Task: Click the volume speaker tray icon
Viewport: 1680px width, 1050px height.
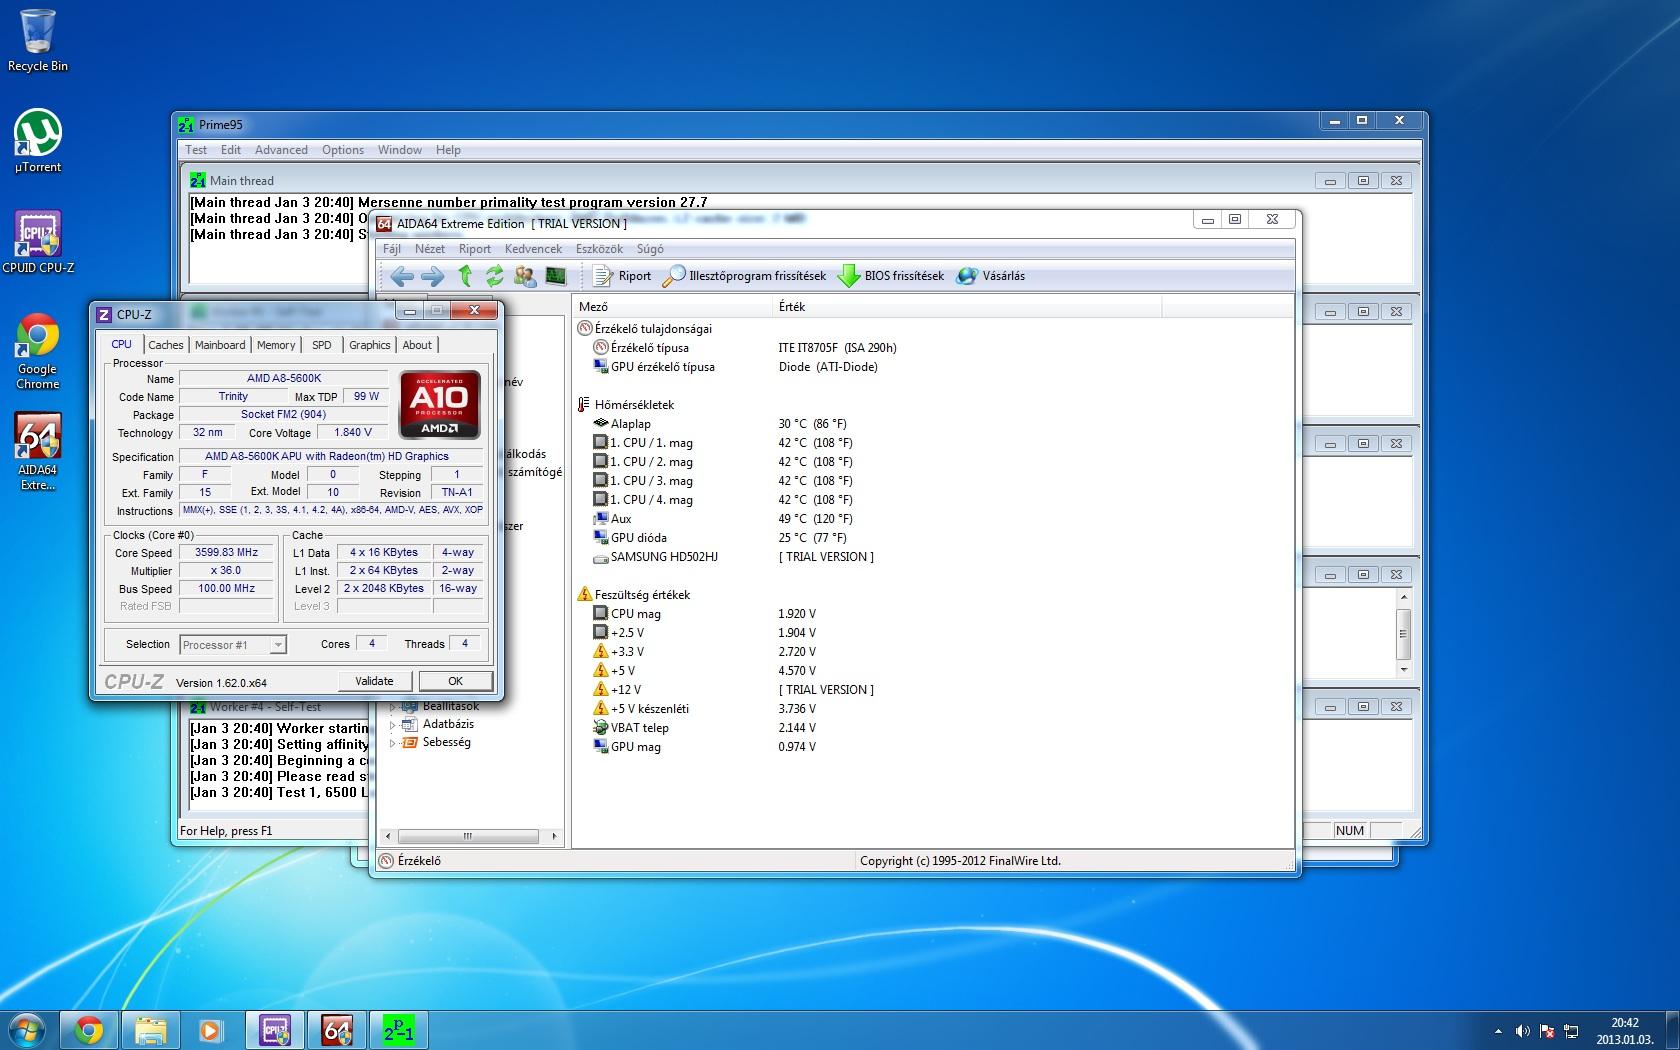Action: tap(1522, 1031)
